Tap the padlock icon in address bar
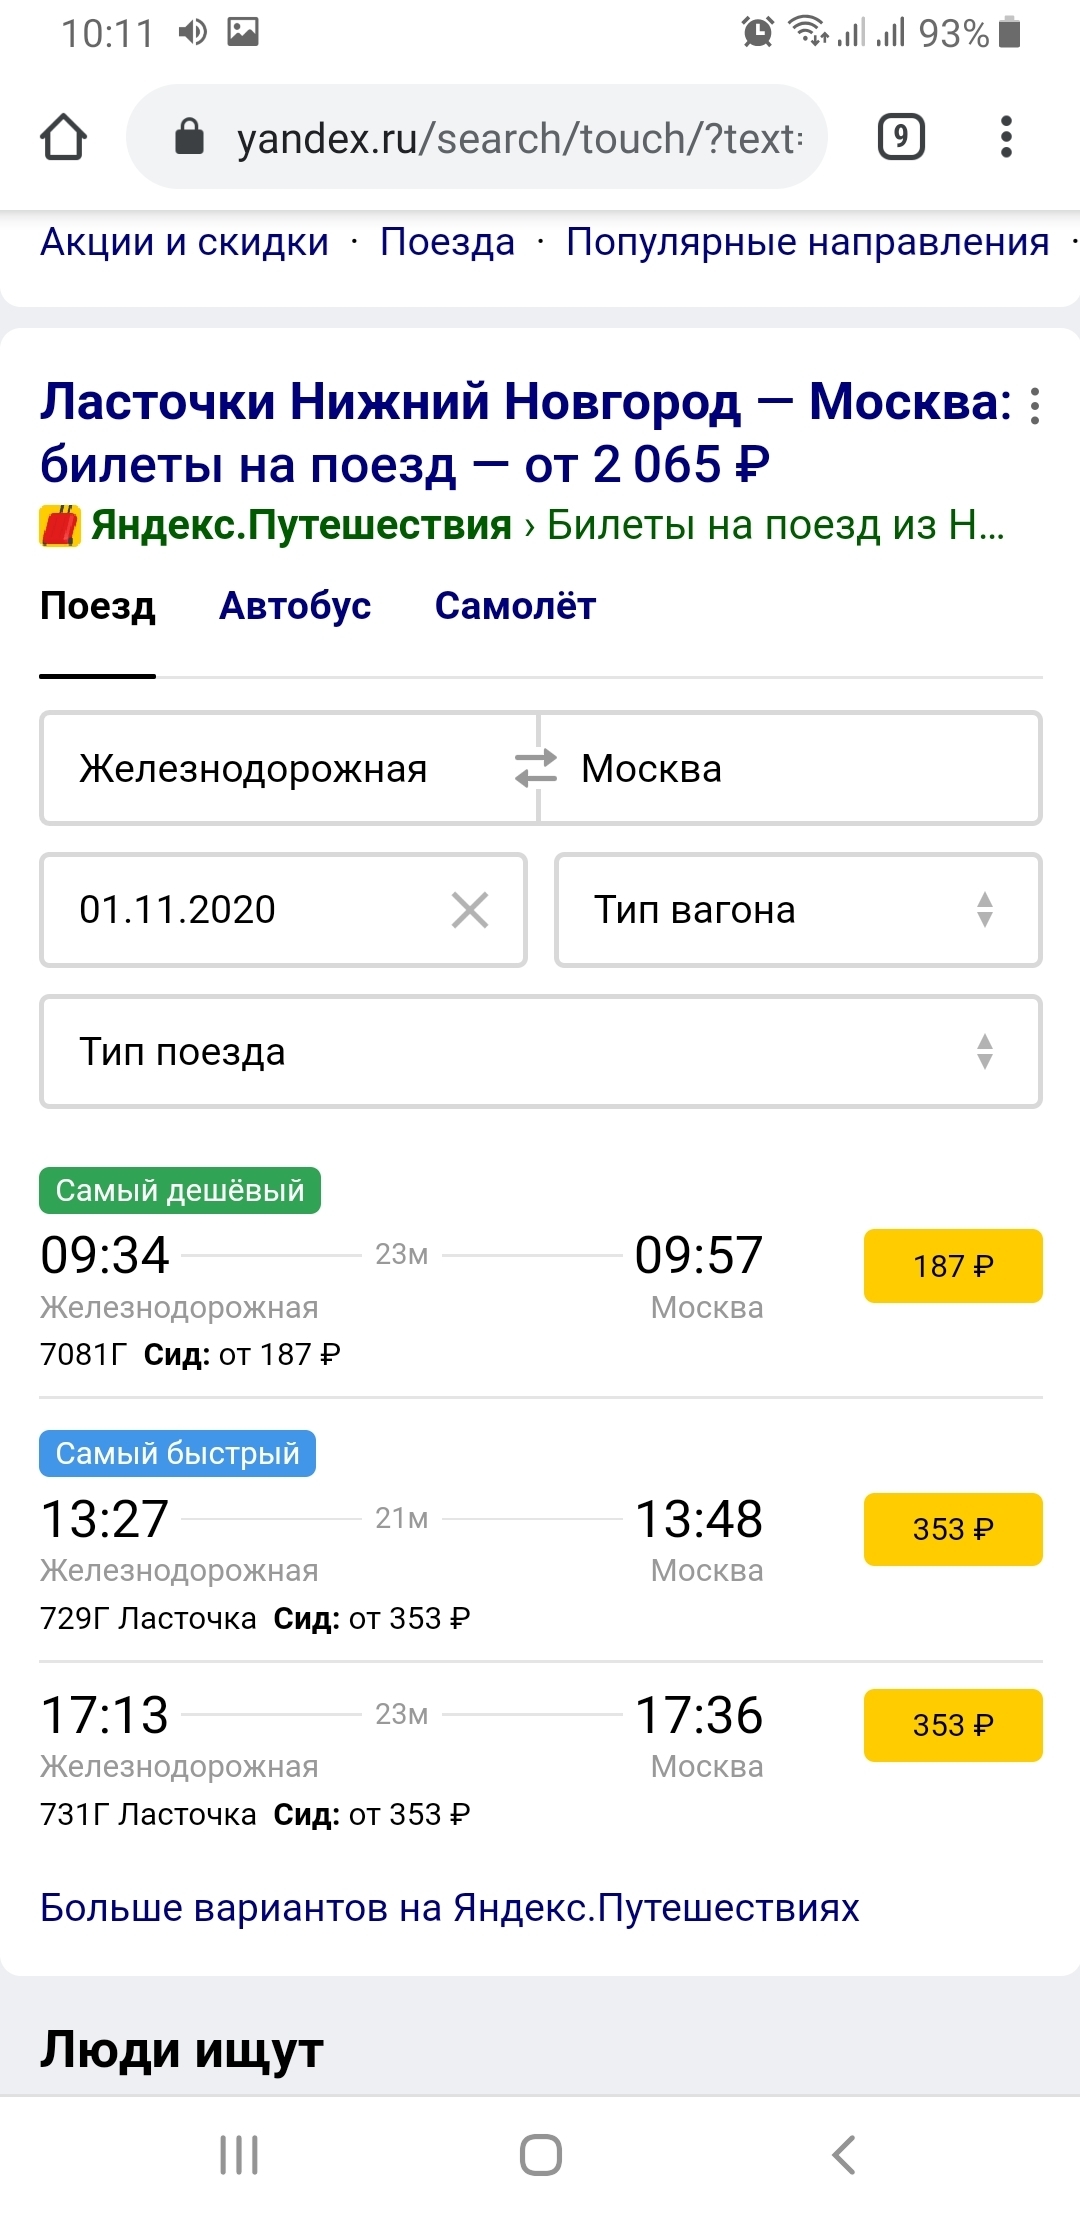 pyautogui.click(x=189, y=137)
